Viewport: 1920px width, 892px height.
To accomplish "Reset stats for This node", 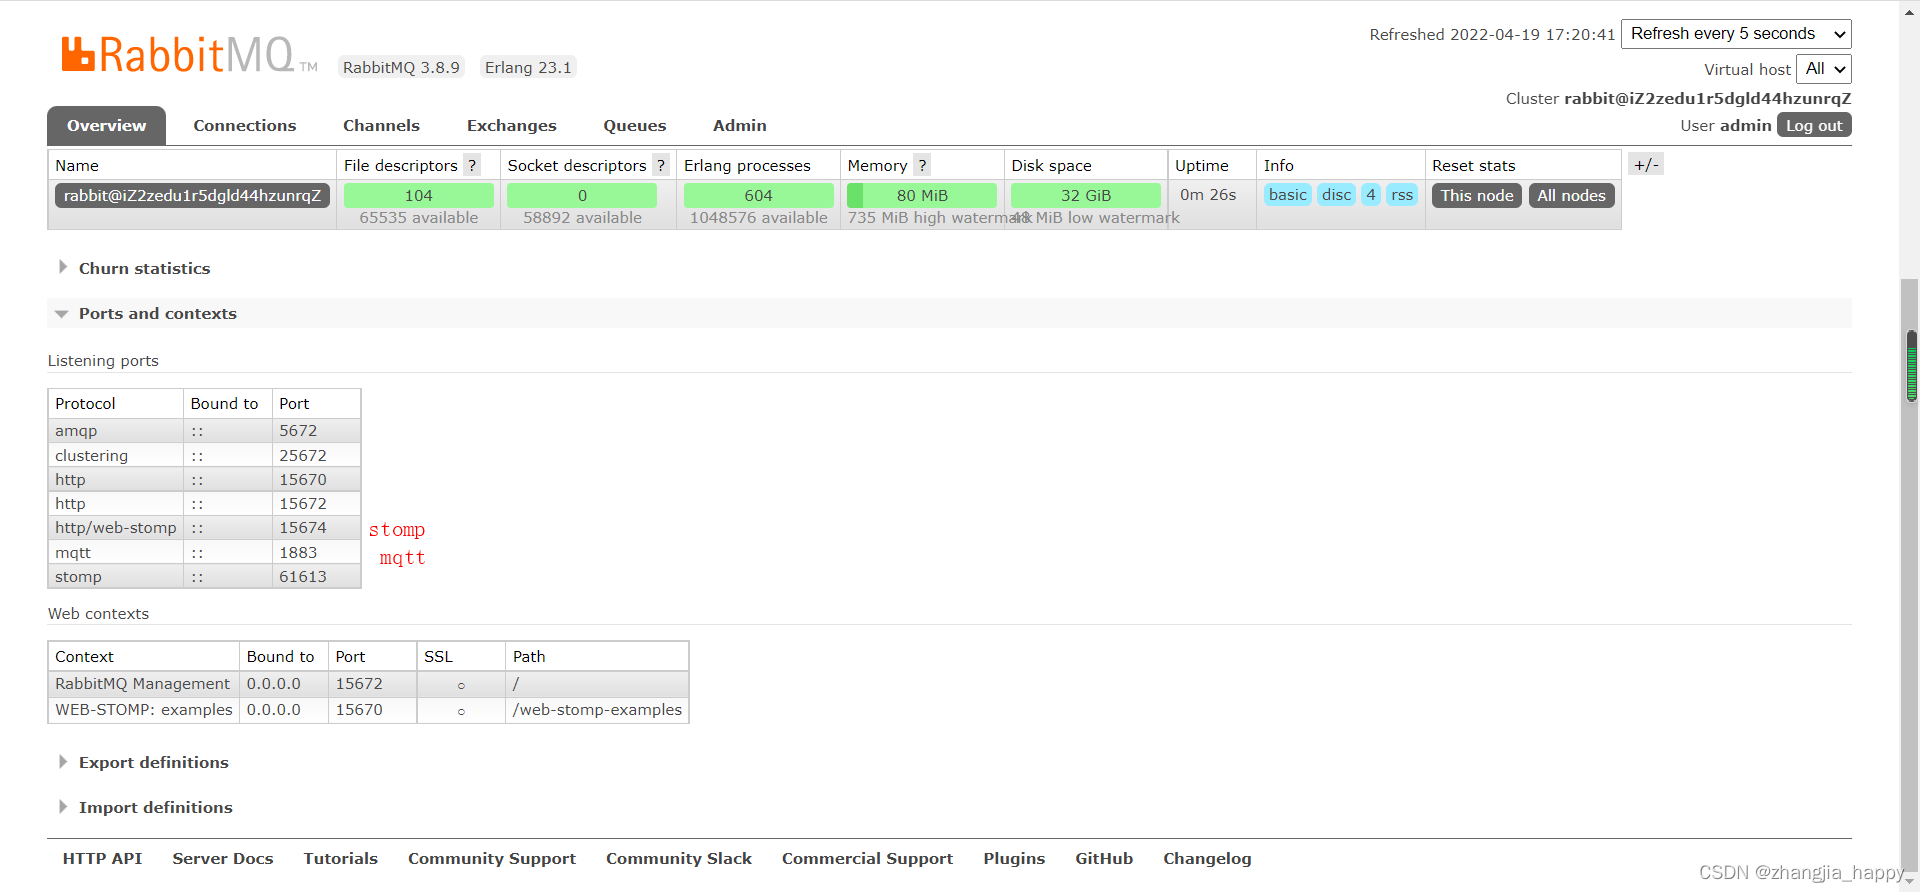I will [x=1476, y=195].
